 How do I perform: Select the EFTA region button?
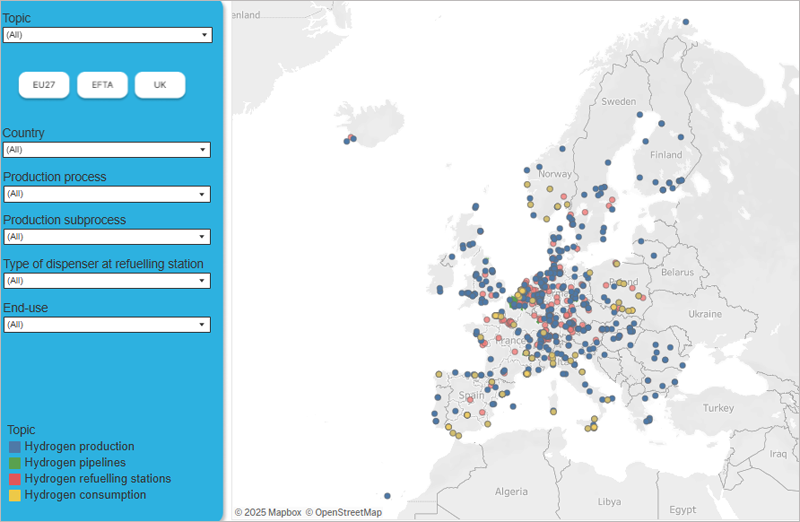pyautogui.click(x=102, y=86)
